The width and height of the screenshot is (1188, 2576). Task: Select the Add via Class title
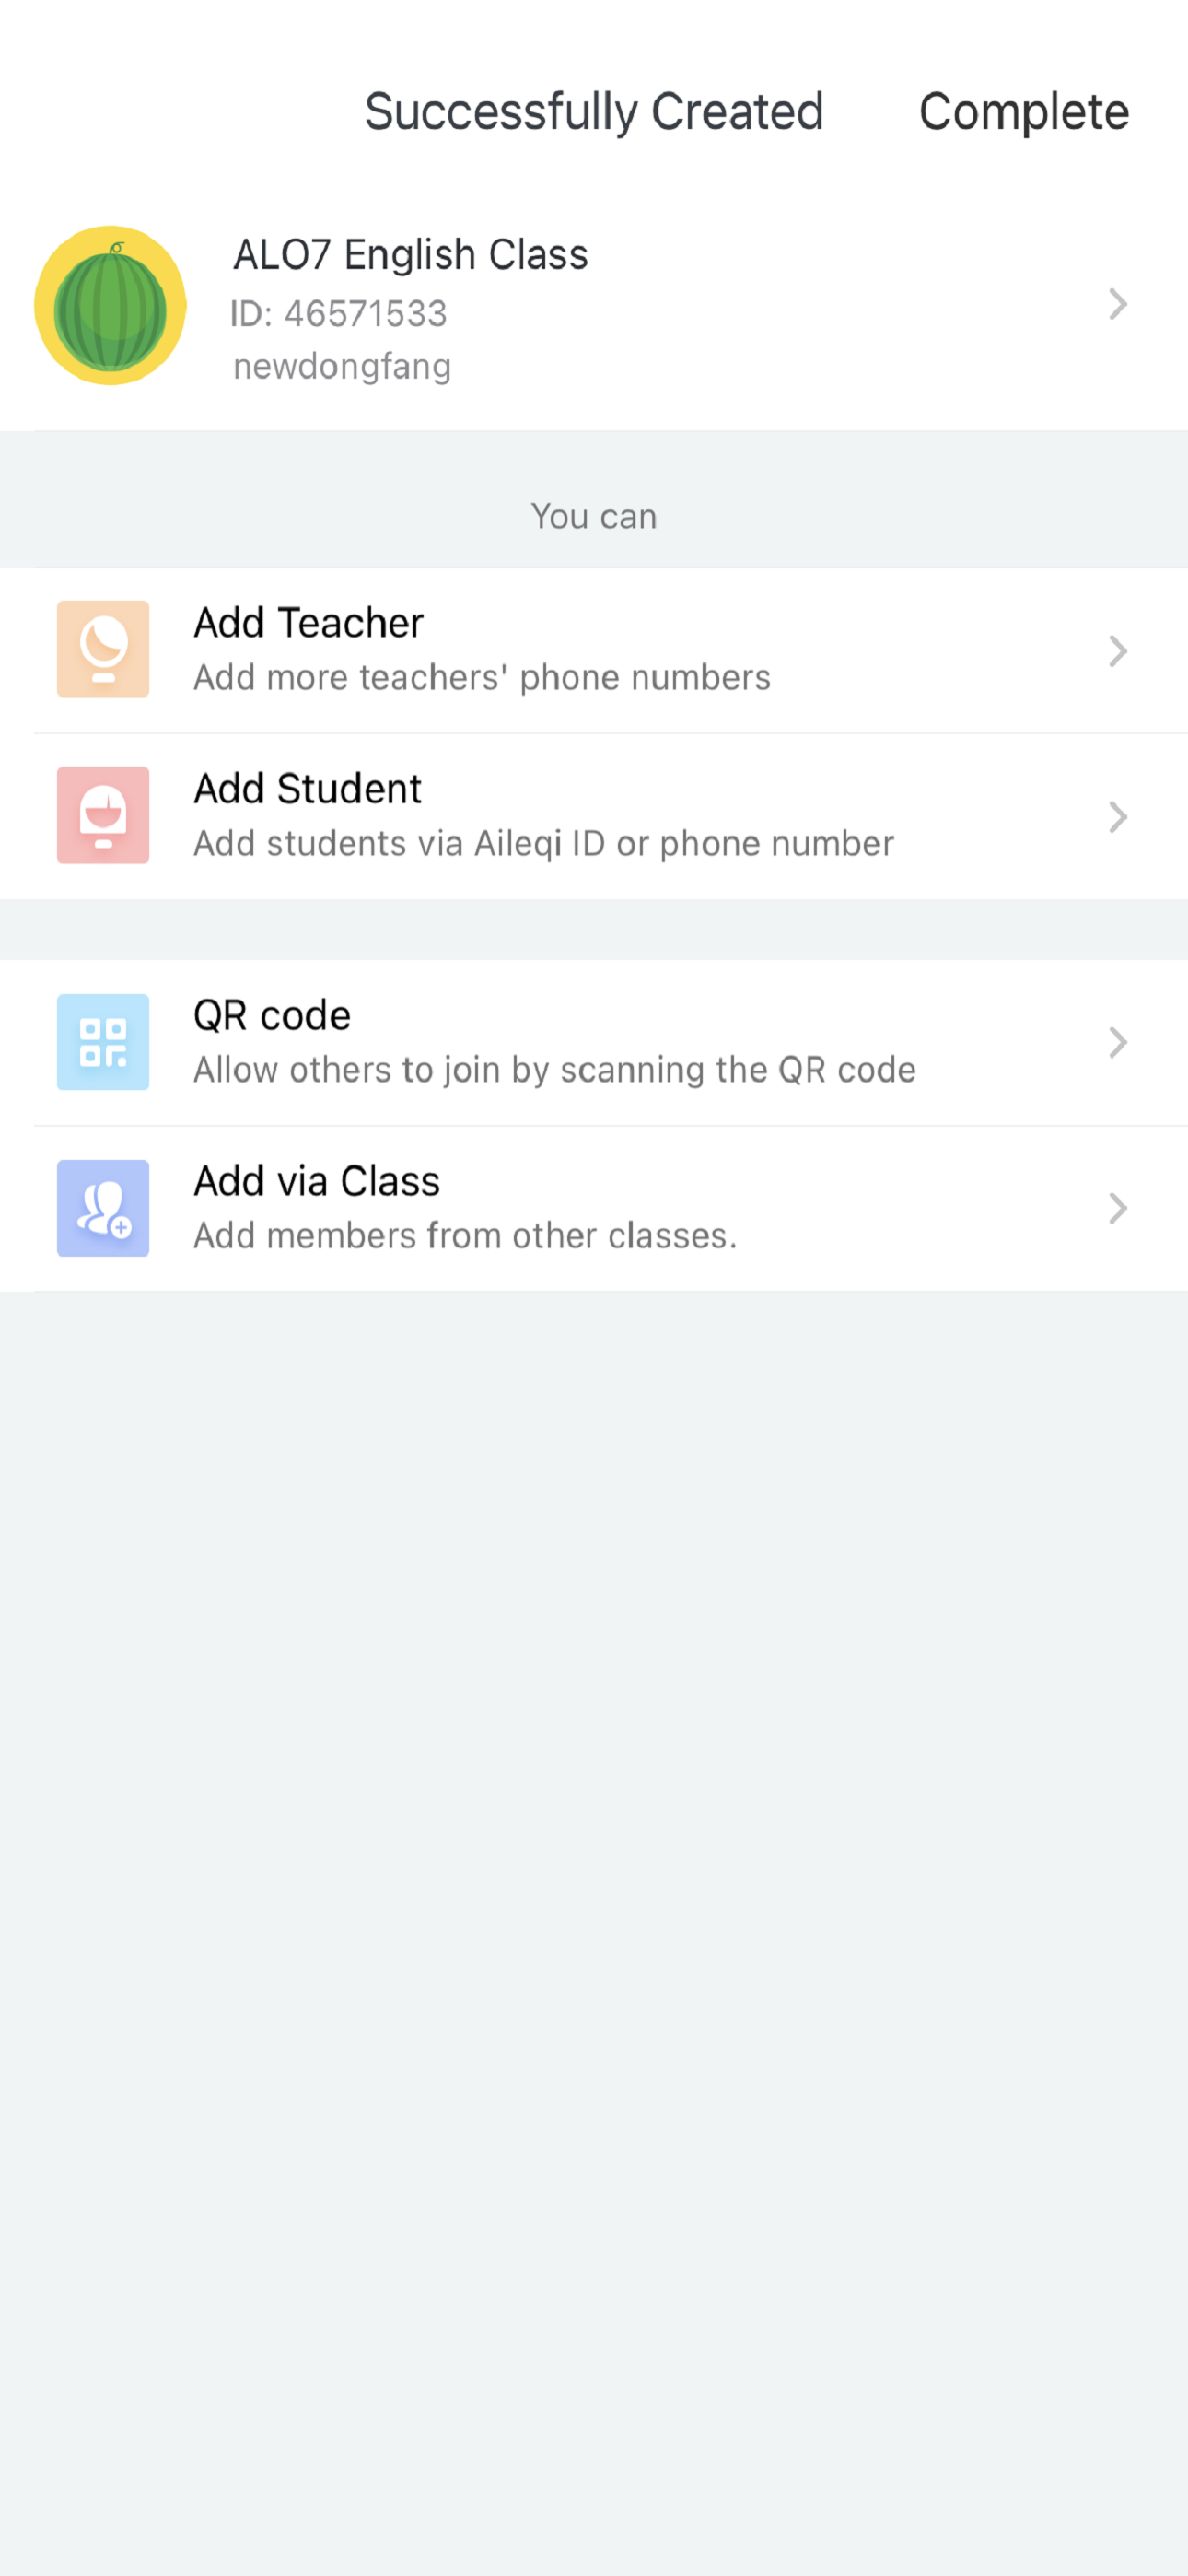click(316, 1182)
